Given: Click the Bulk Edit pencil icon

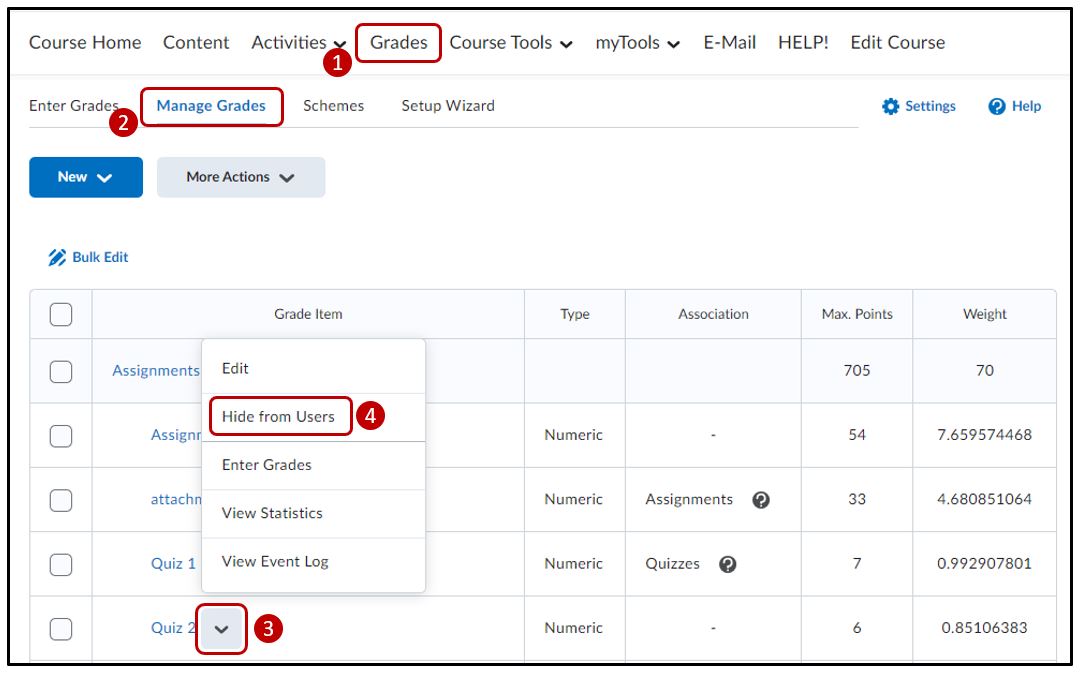Looking at the screenshot, I should [x=57, y=258].
